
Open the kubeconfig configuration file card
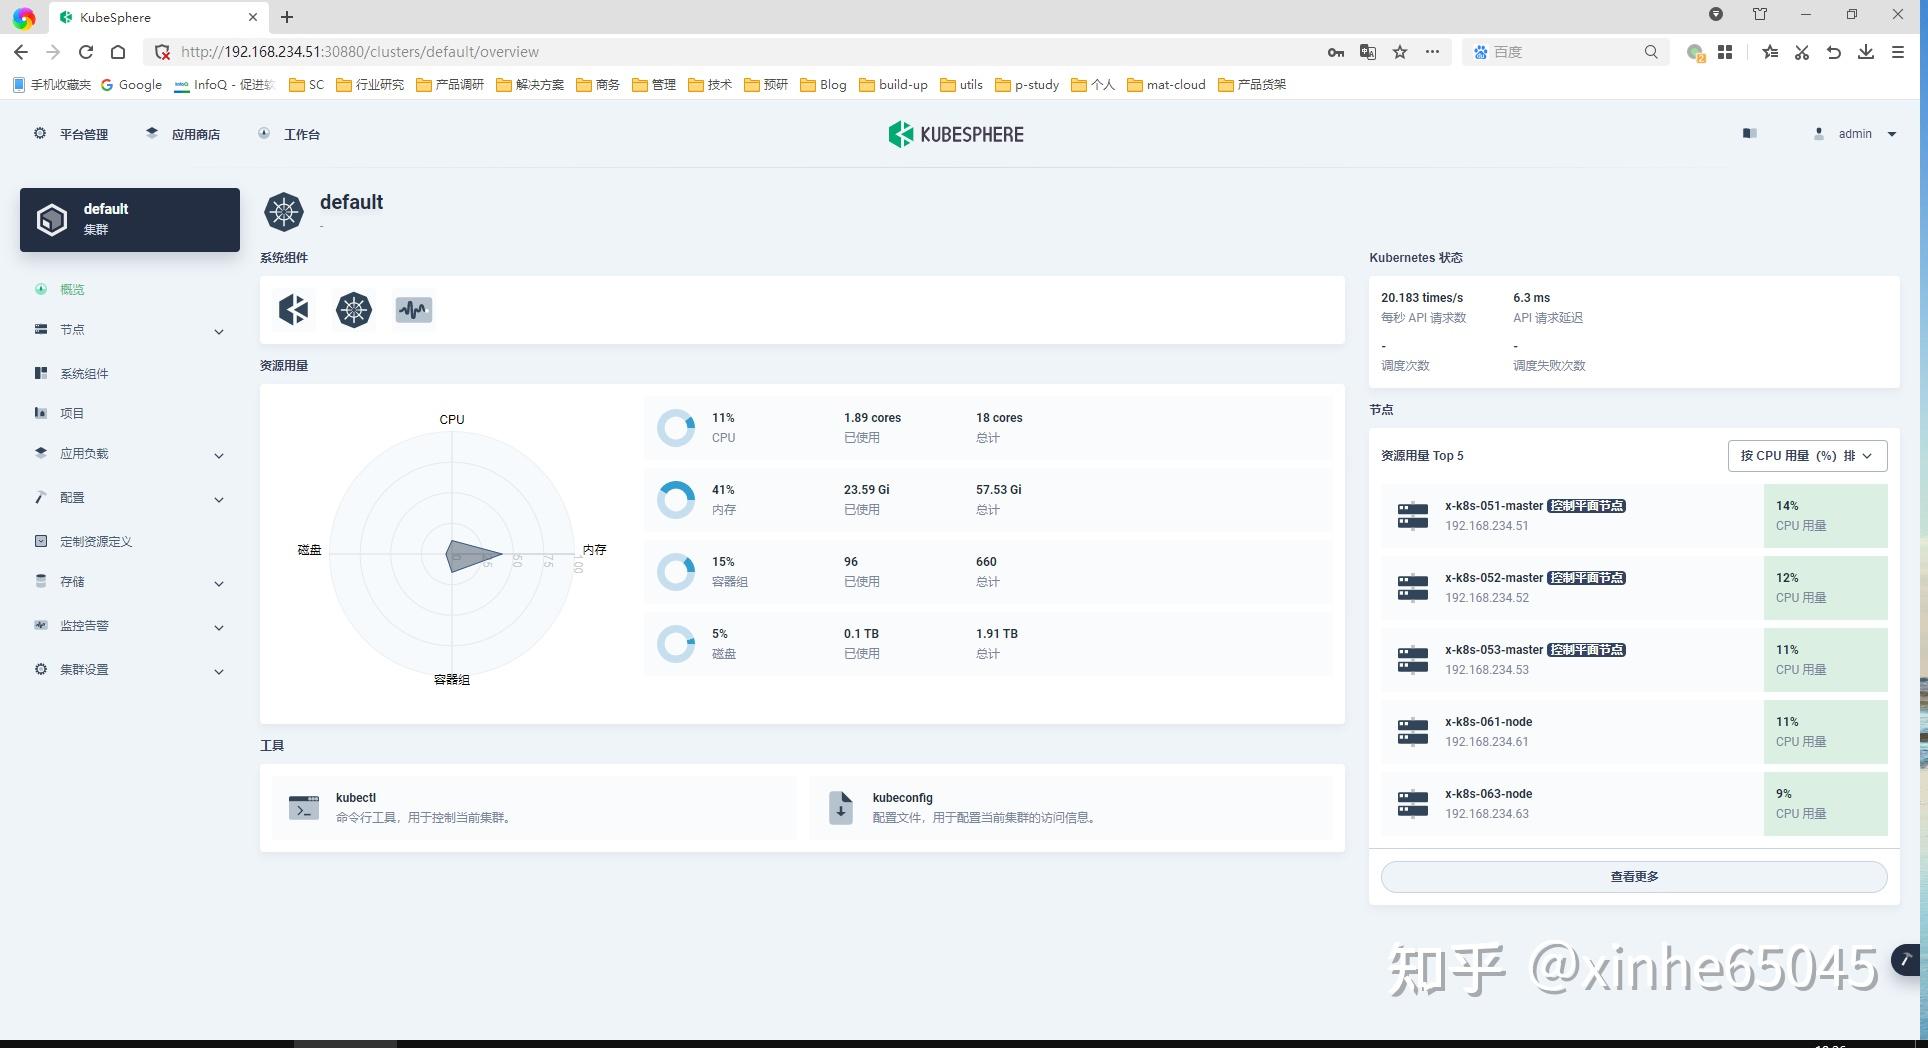coord(1070,808)
